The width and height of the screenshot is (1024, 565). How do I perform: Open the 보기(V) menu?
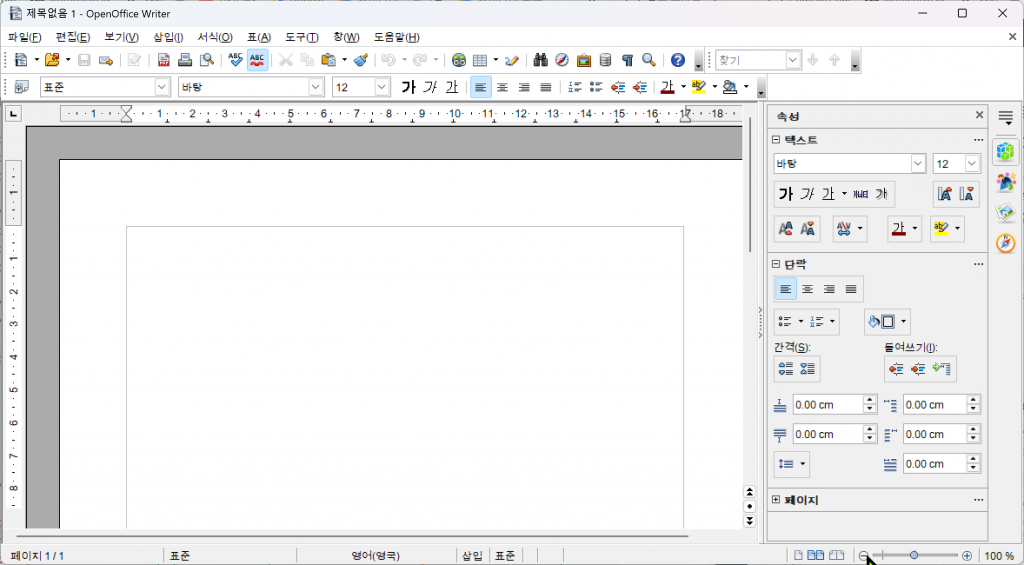(121, 37)
